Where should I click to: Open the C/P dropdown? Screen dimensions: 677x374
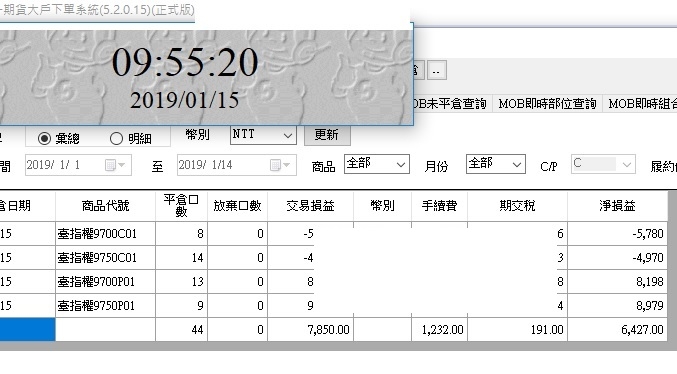(x=603, y=164)
